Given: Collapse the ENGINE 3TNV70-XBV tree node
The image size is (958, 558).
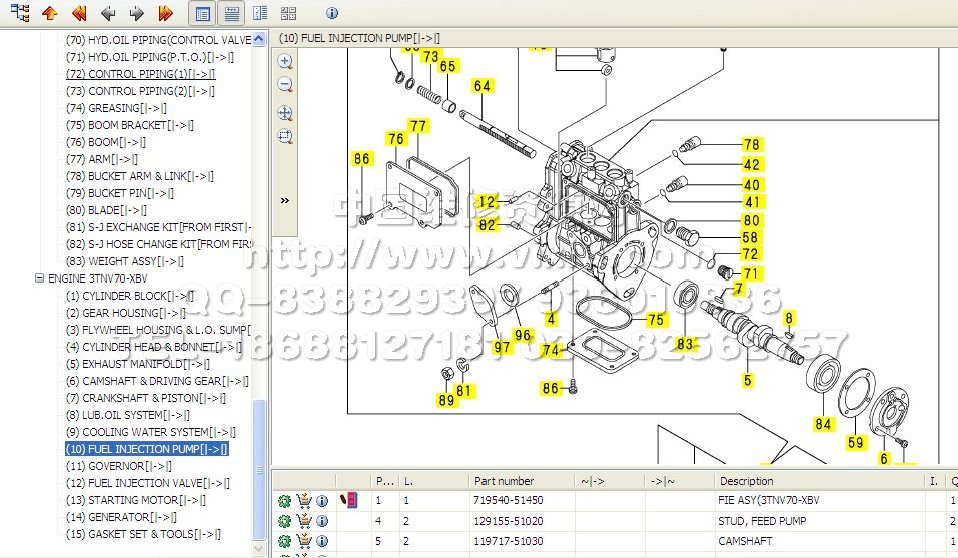Looking at the screenshot, I should [39, 279].
